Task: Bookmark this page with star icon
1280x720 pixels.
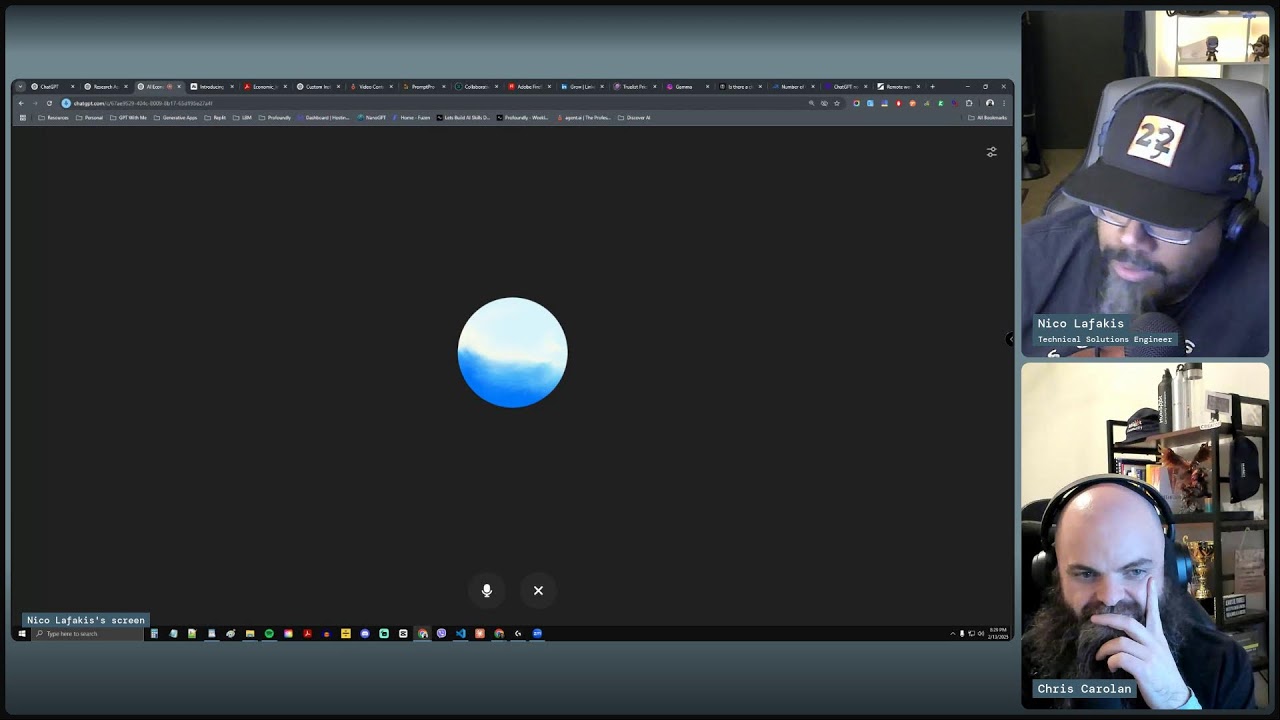Action: [x=837, y=103]
